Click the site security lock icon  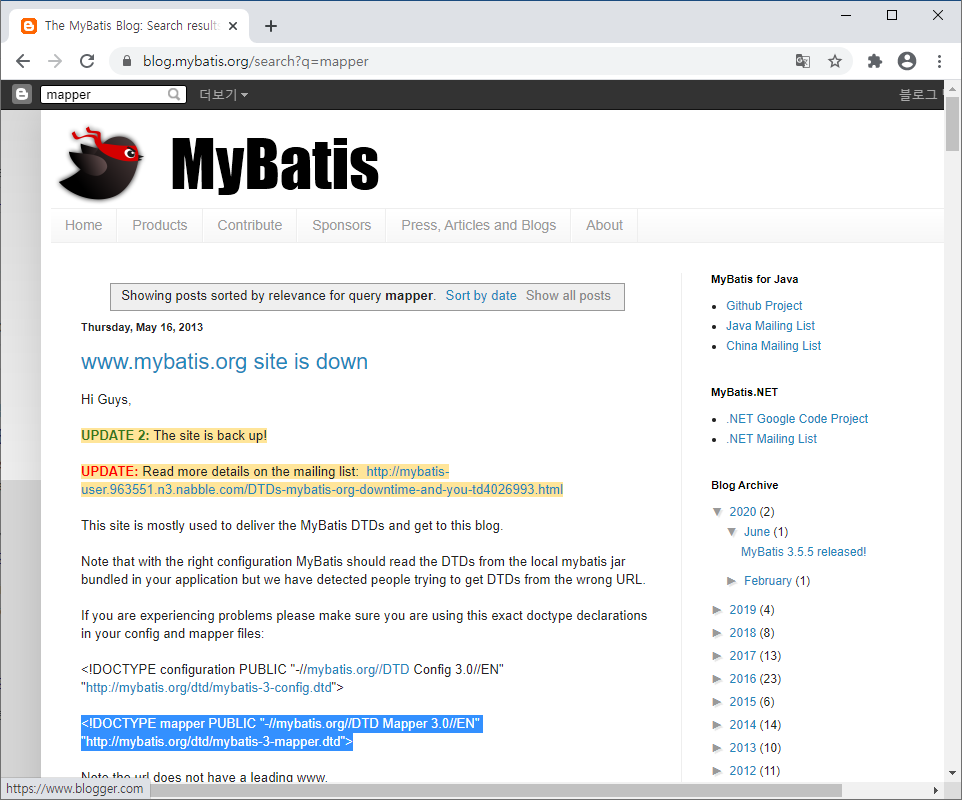pos(127,61)
